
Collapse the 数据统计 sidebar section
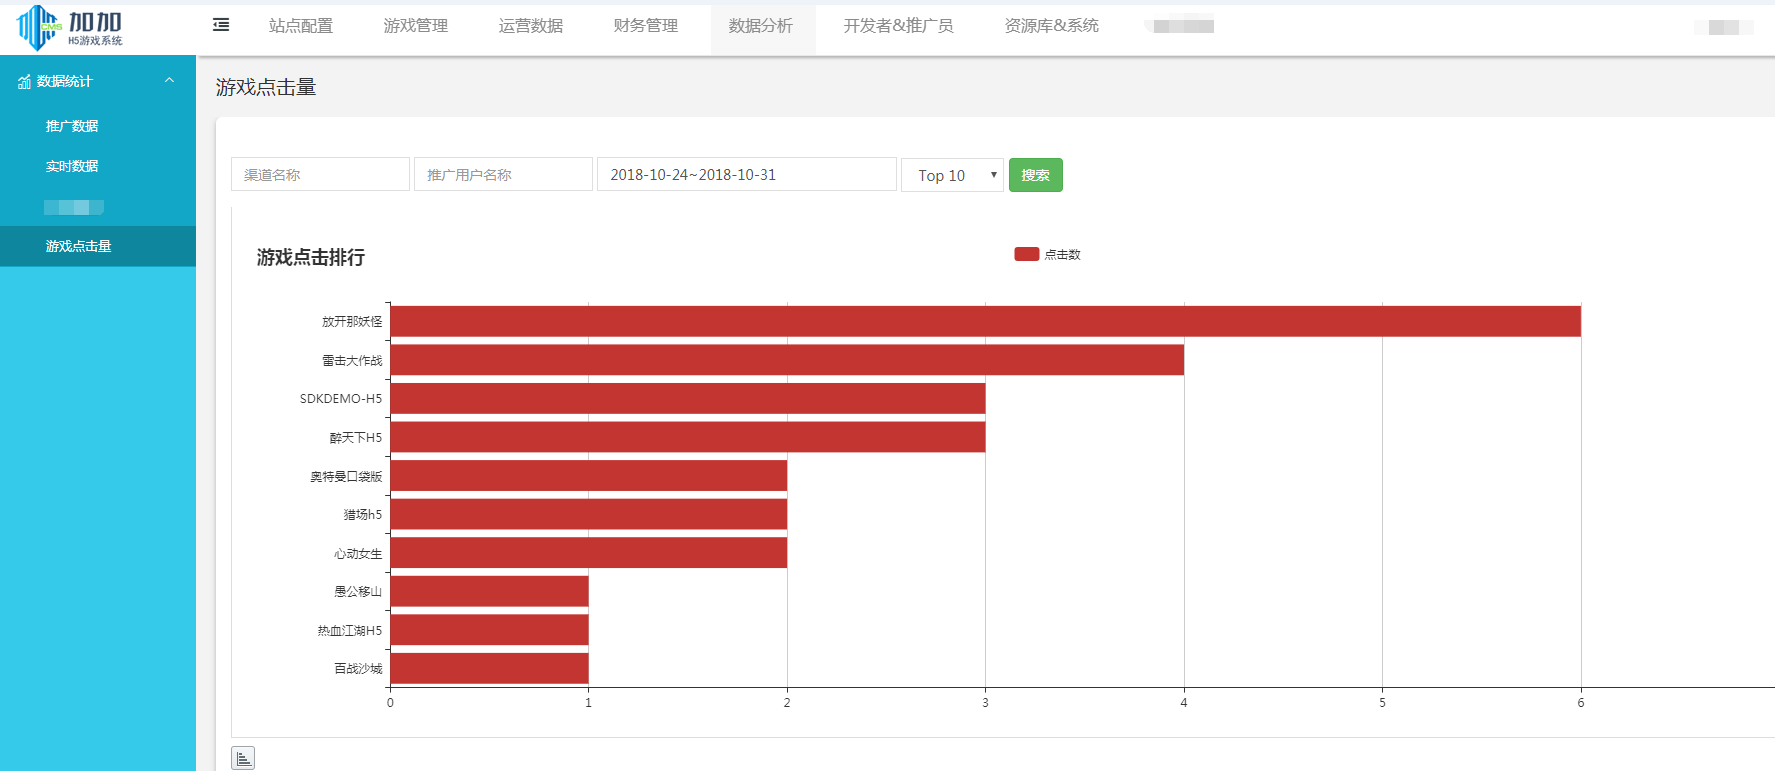(169, 81)
